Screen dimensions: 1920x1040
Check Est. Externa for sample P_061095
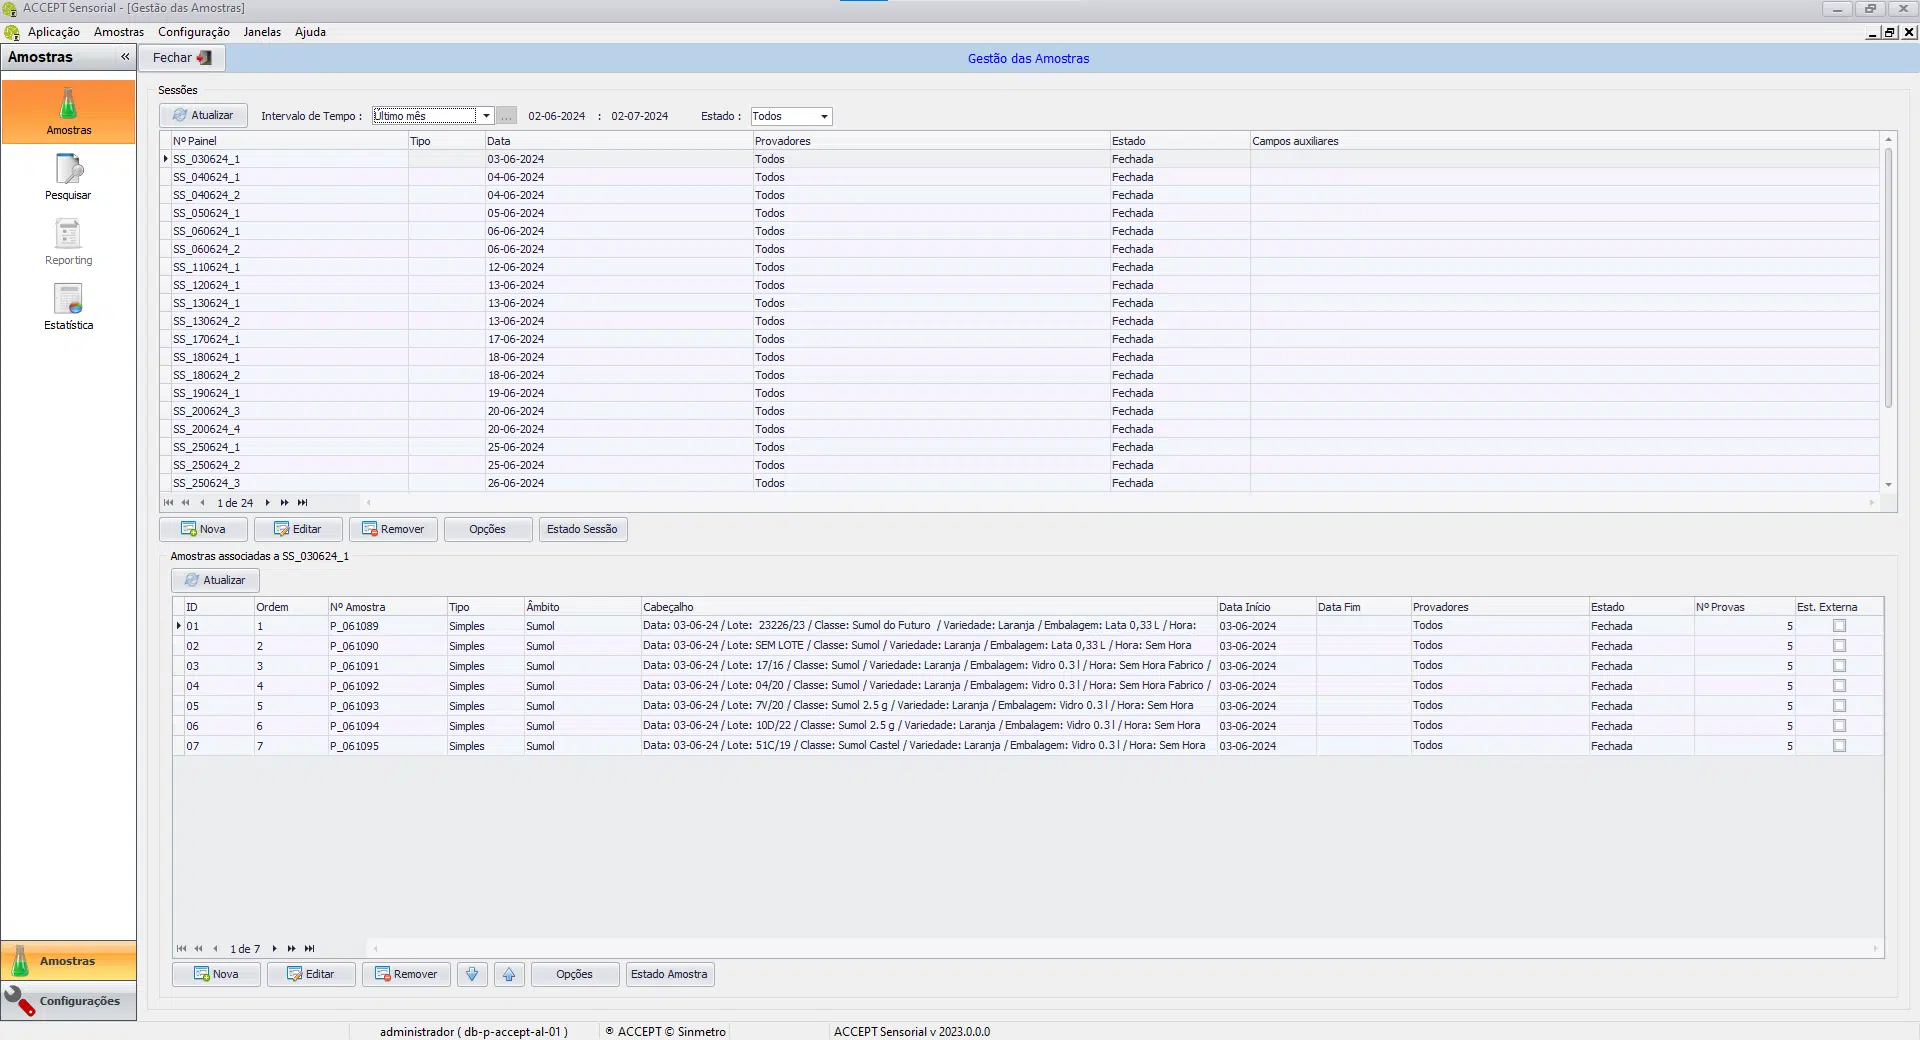1839,746
